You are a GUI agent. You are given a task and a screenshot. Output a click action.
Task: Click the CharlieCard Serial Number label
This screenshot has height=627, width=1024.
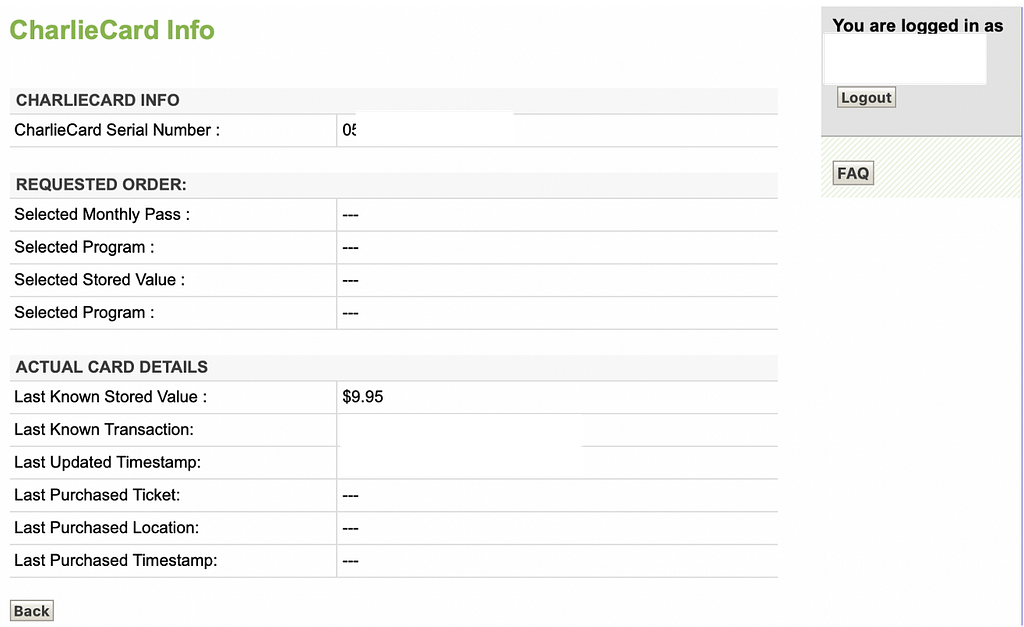[x=117, y=130]
